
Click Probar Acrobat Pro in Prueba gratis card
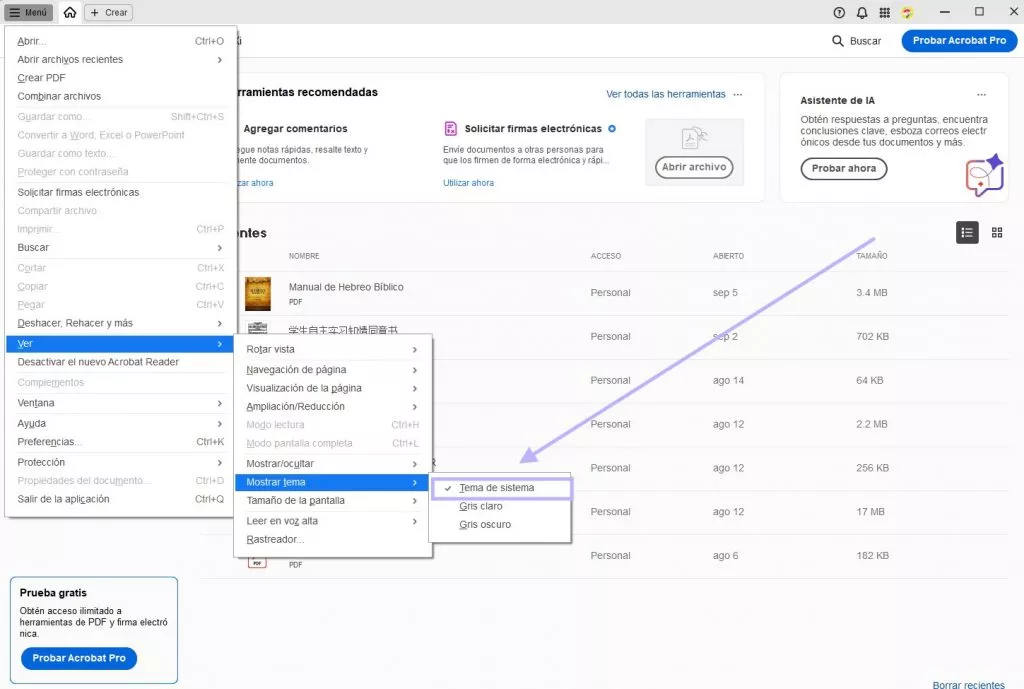click(x=79, y=658)
